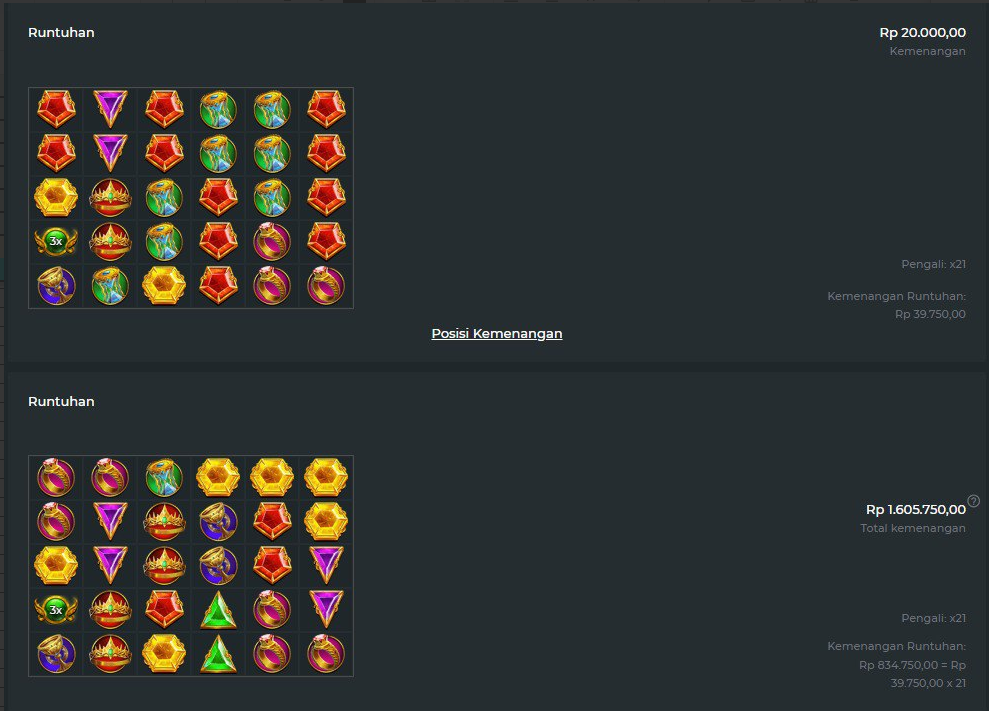Choose bottom-row yellow hexagon in the lower grid

coord(164,654)
